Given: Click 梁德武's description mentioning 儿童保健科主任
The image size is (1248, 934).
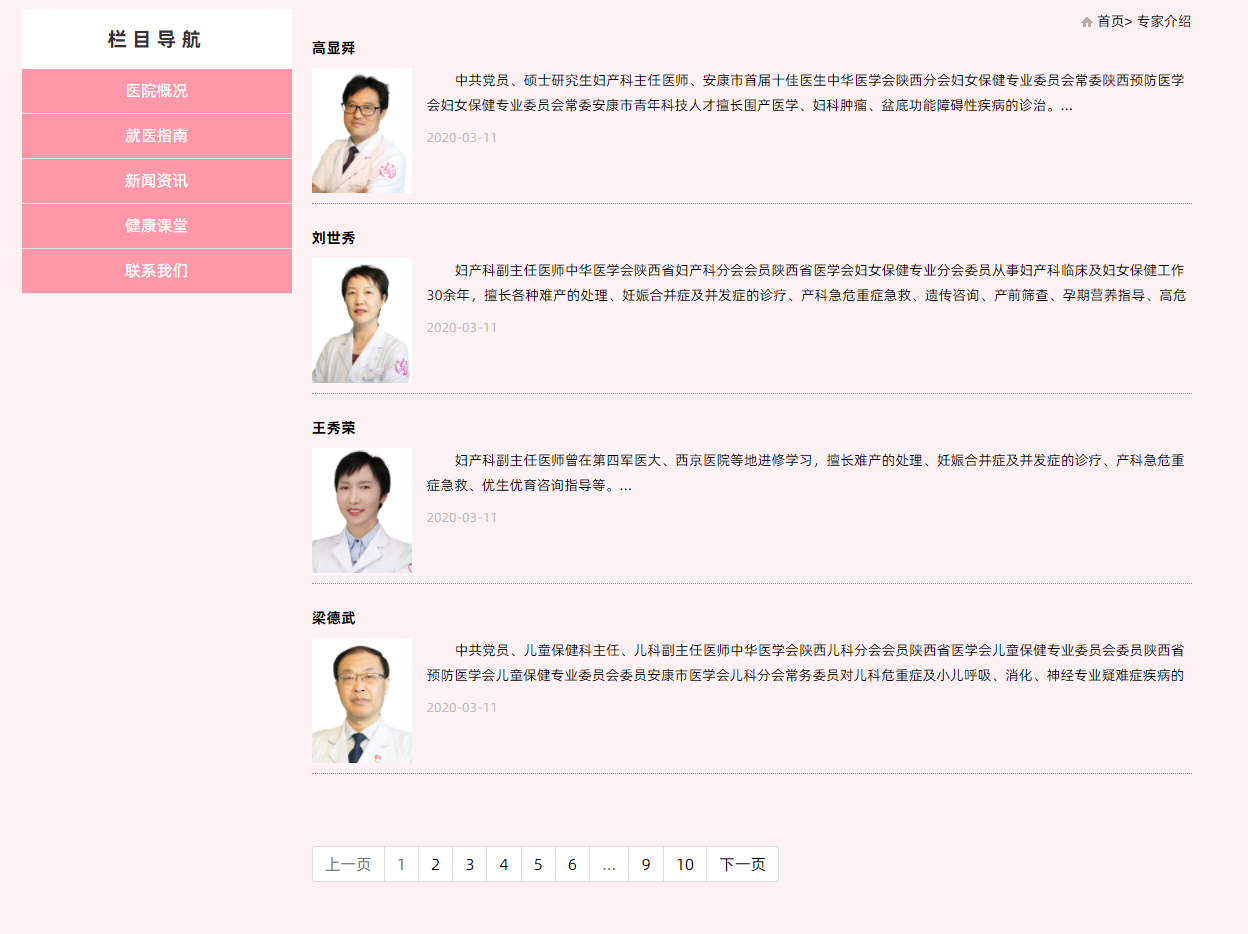Looking at the screenshot, I should pyautogui.click(x=806, y=662).
